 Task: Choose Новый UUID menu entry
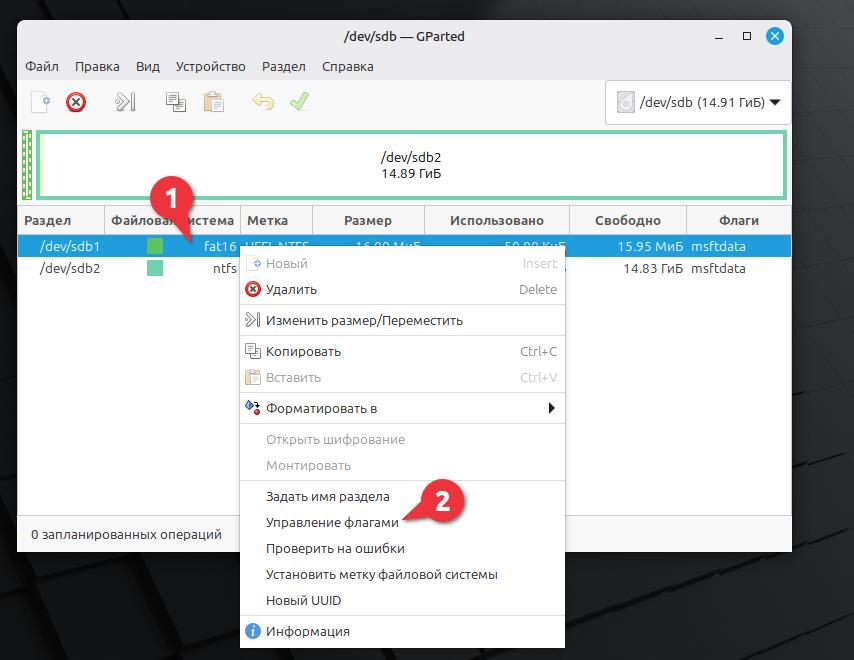pos(402,601)
